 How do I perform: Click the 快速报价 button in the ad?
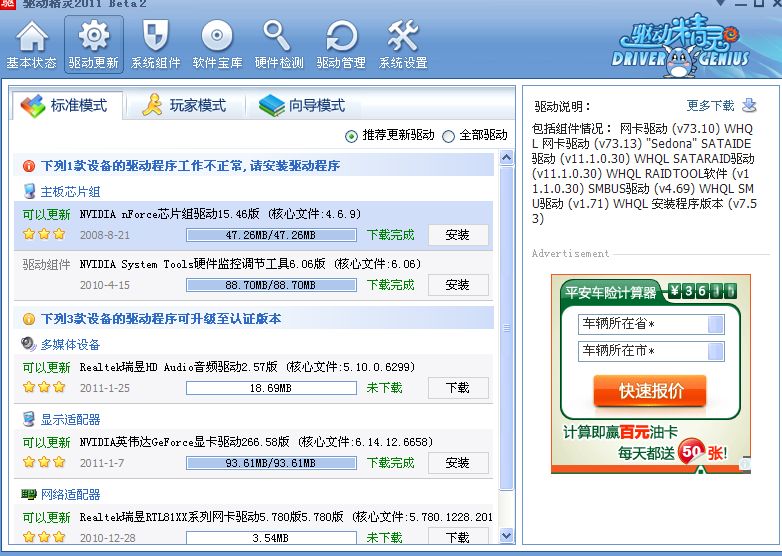[x=650, y=390]
